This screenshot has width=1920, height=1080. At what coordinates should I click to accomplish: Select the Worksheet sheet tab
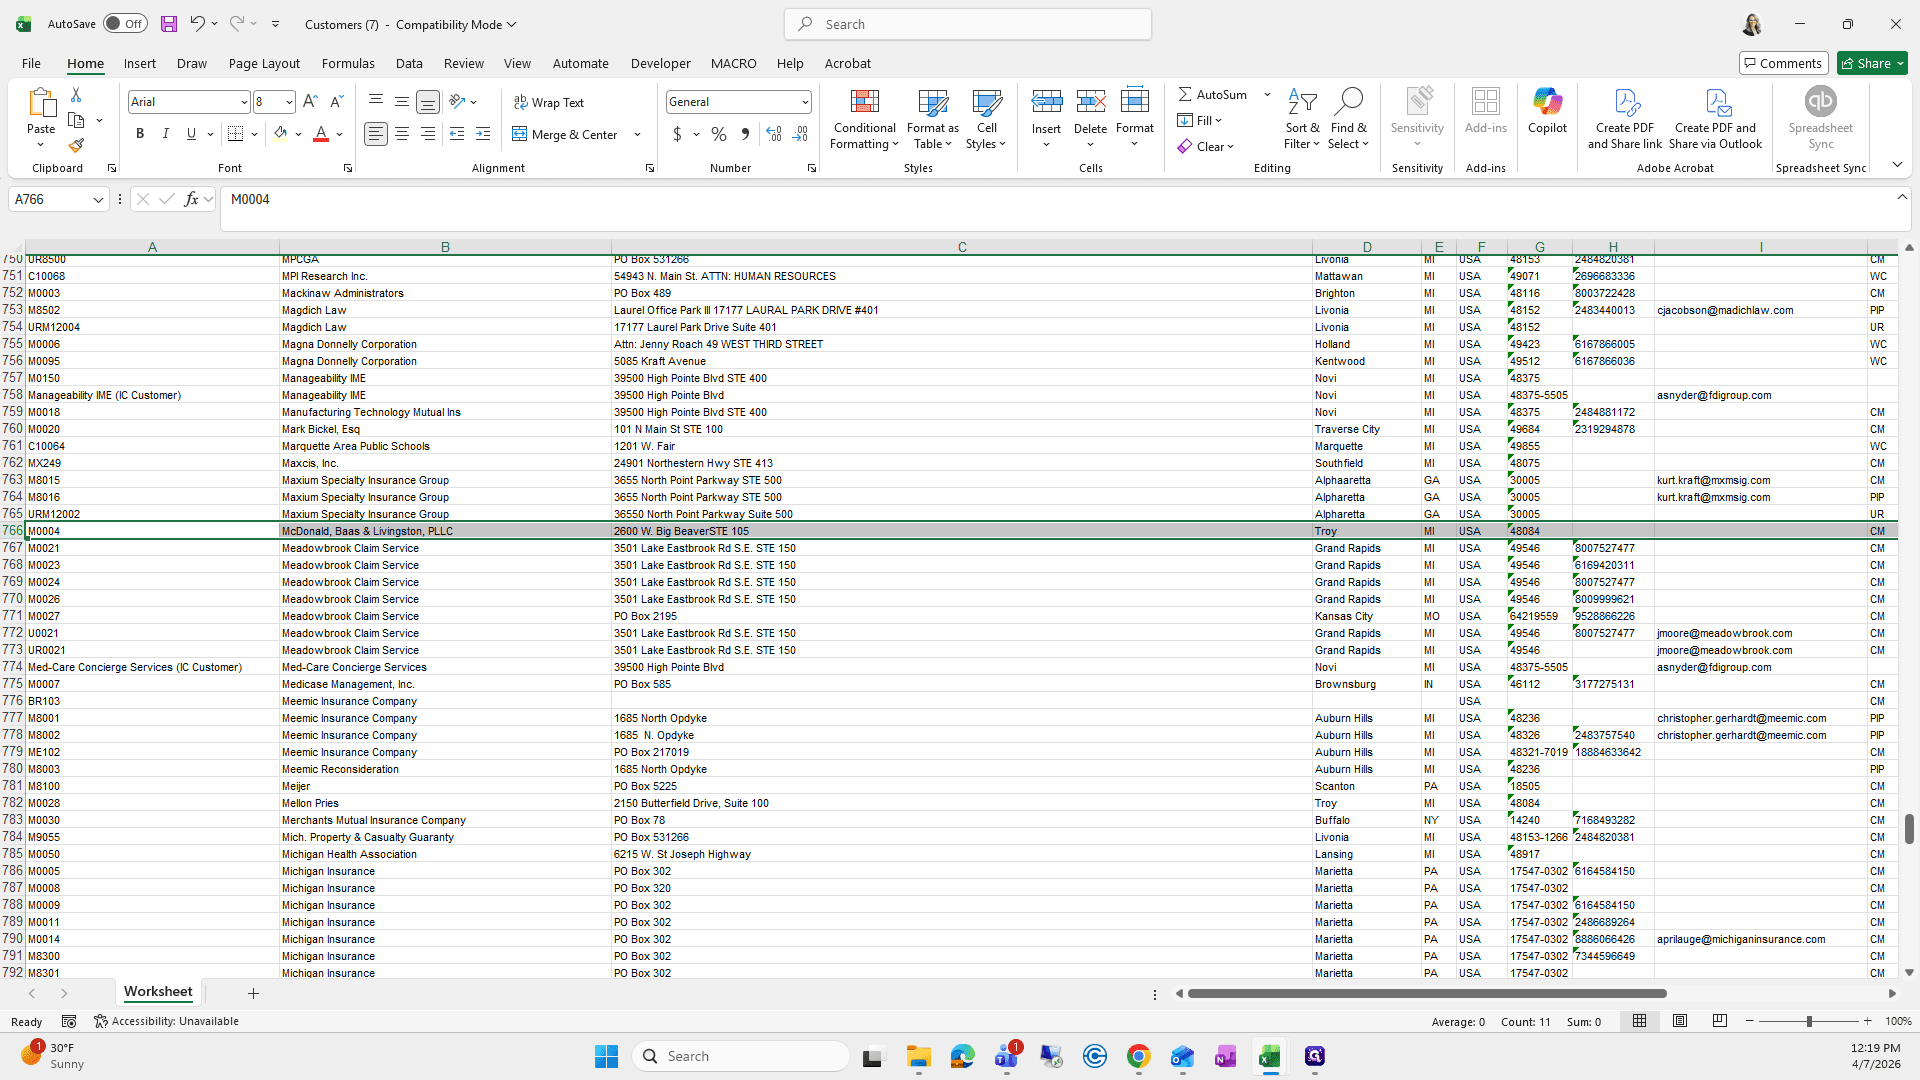point(158,992)
